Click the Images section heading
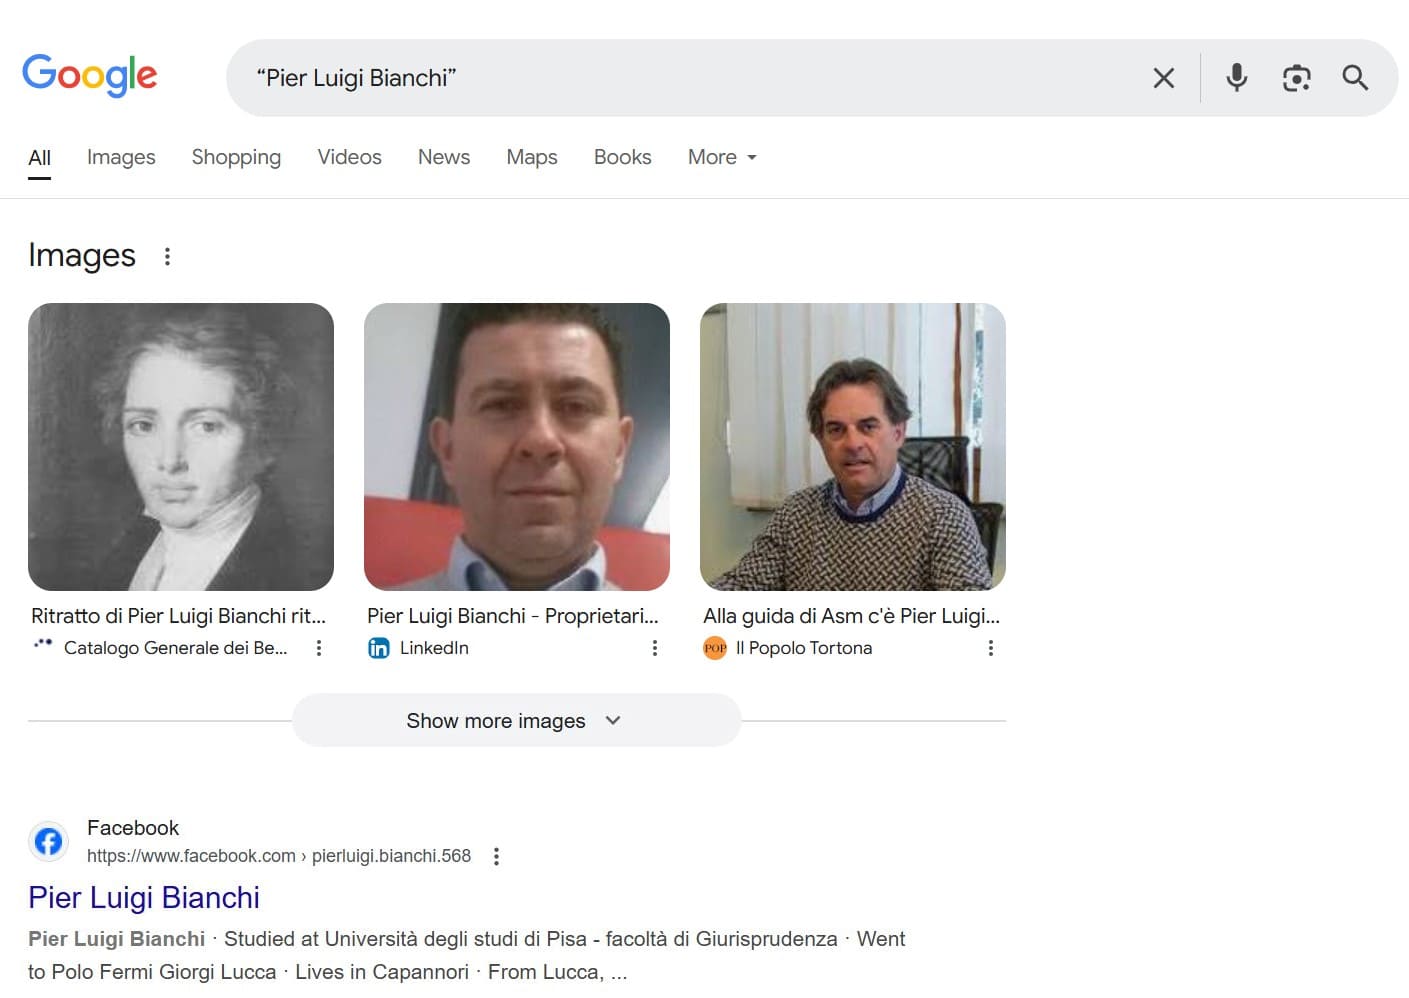The width and height of the screenshot is (1409, 998). coord(82,256)
